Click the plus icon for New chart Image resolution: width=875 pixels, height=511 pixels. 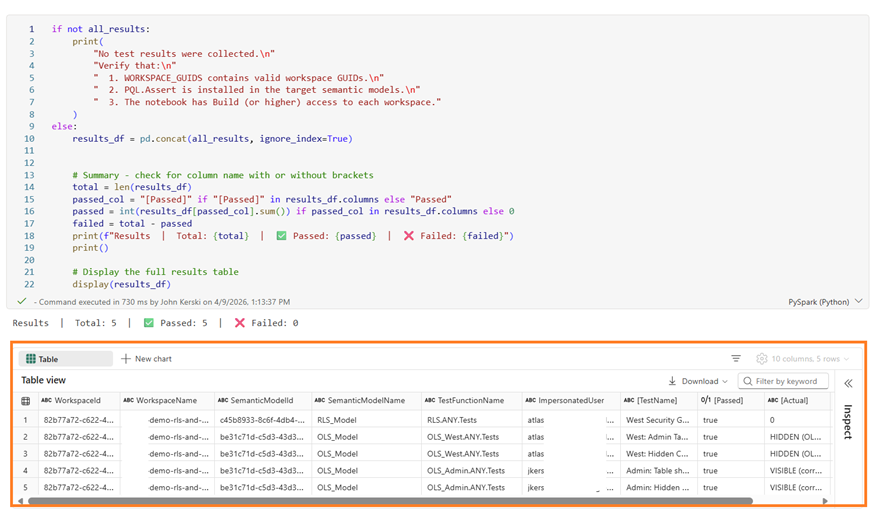pyautogui.click(x=126, y=359)
